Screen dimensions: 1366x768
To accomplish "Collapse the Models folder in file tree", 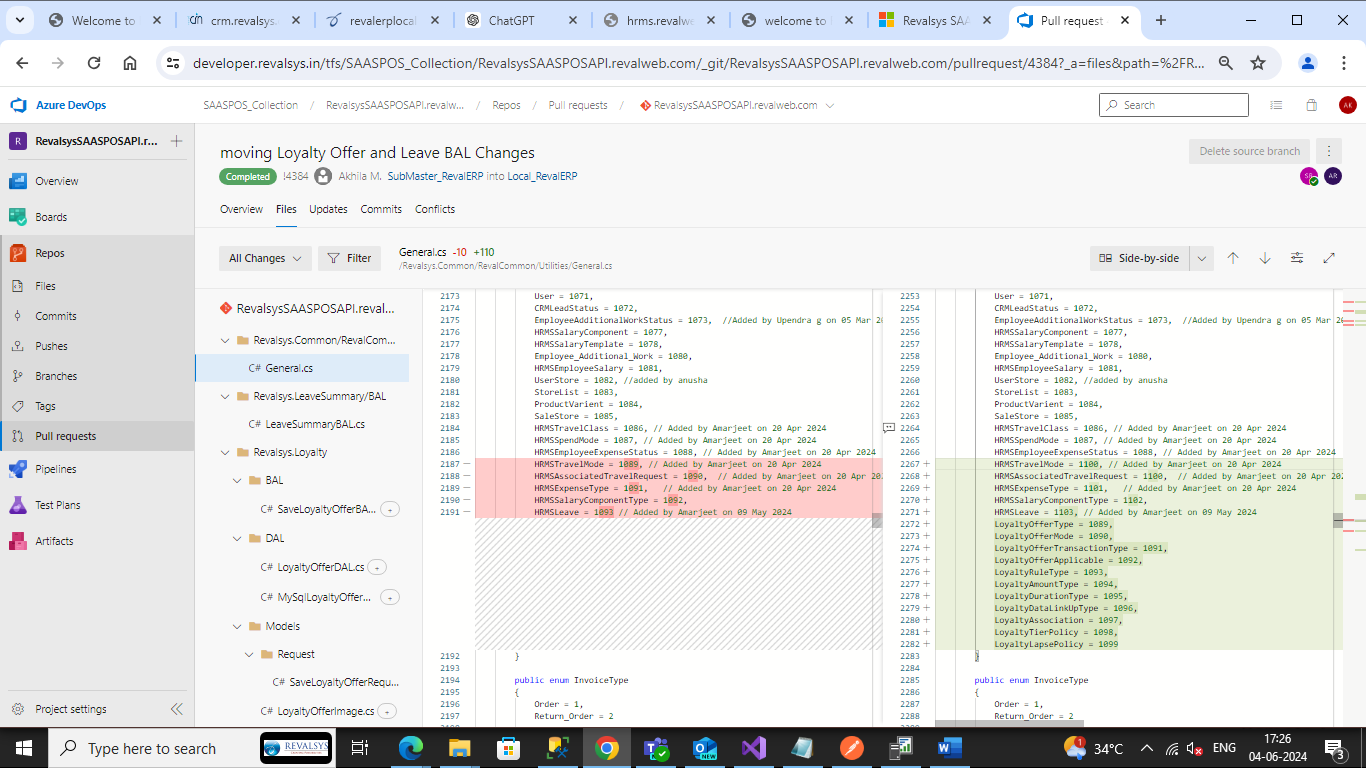I will point(238,626).
